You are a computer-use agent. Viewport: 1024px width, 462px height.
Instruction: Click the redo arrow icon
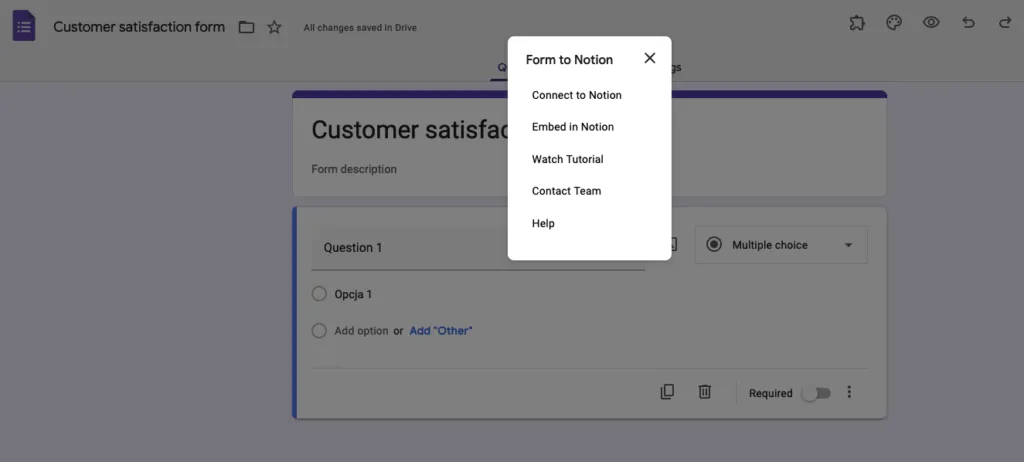1004,23
